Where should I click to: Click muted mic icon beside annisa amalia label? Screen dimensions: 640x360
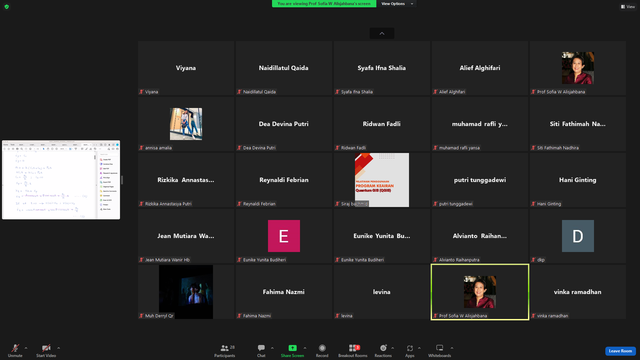click(x=141, y=148)
